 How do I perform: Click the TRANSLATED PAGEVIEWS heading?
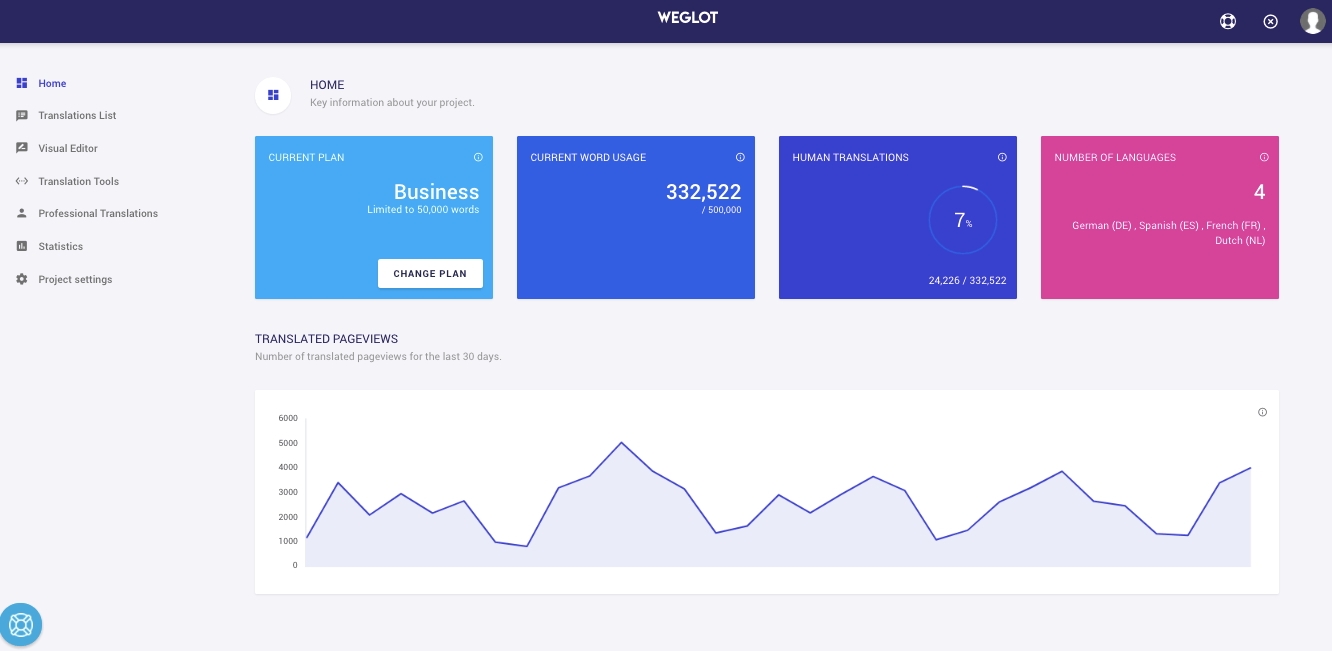tap(327, 340)
